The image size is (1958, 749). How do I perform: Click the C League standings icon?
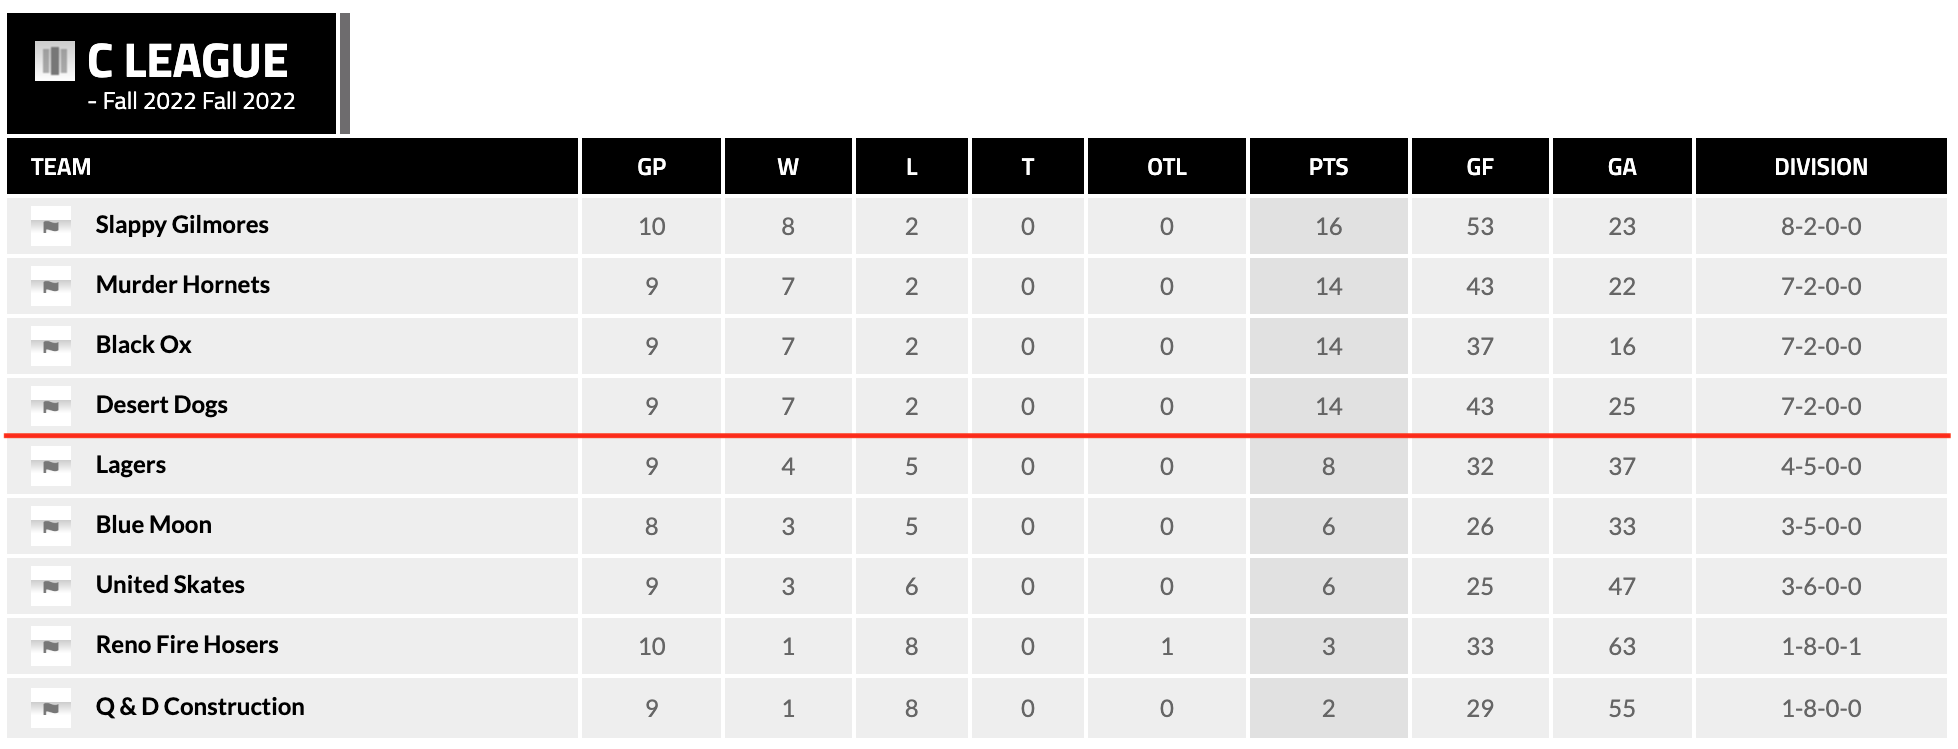(54, 61)
